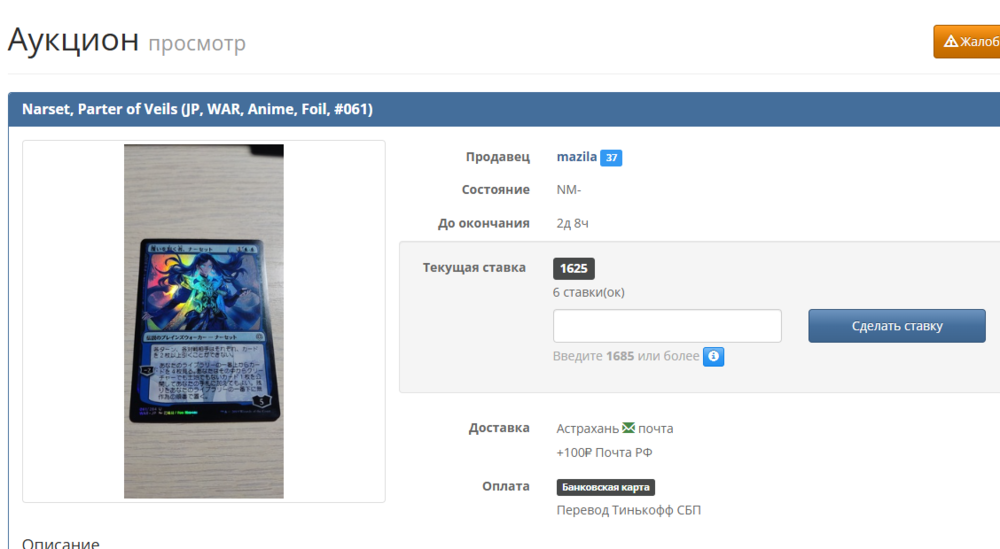Click the 6 ставки(ок) bids count
The width and height of the screenshot is (1000, 549).
(x=589, y=293)
